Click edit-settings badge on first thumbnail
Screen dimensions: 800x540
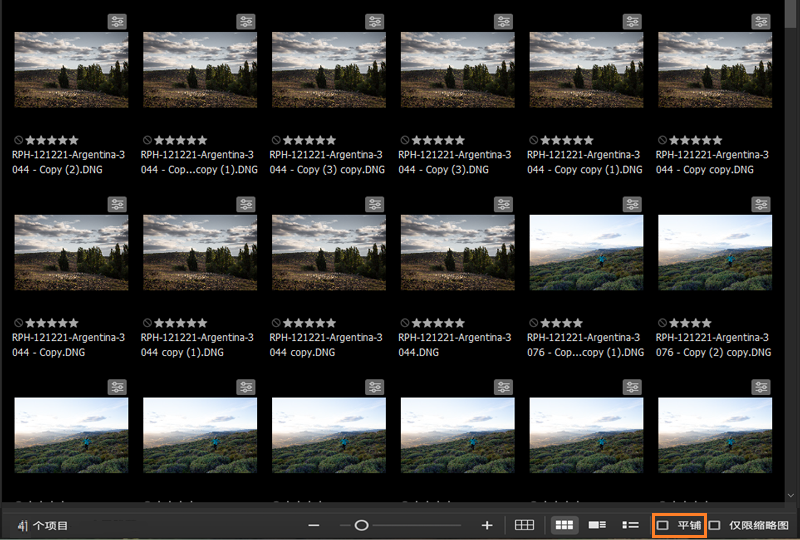pyautogui.click(x=118, y=22)
